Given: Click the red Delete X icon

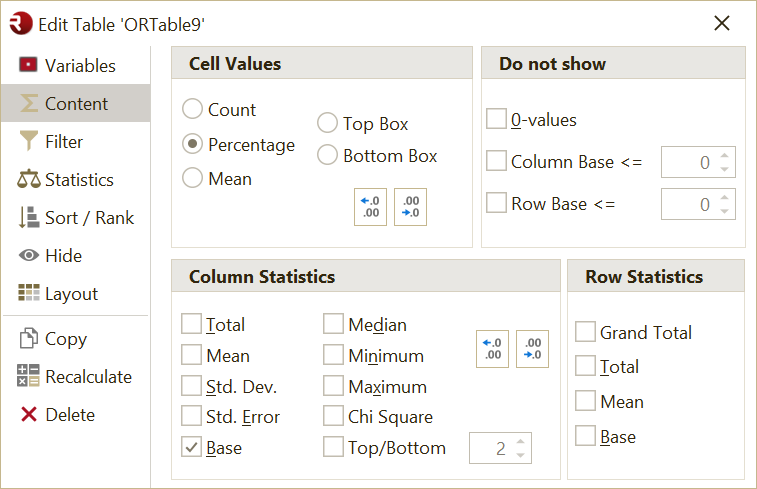Looking at the screenshot, I should point(28,415).
